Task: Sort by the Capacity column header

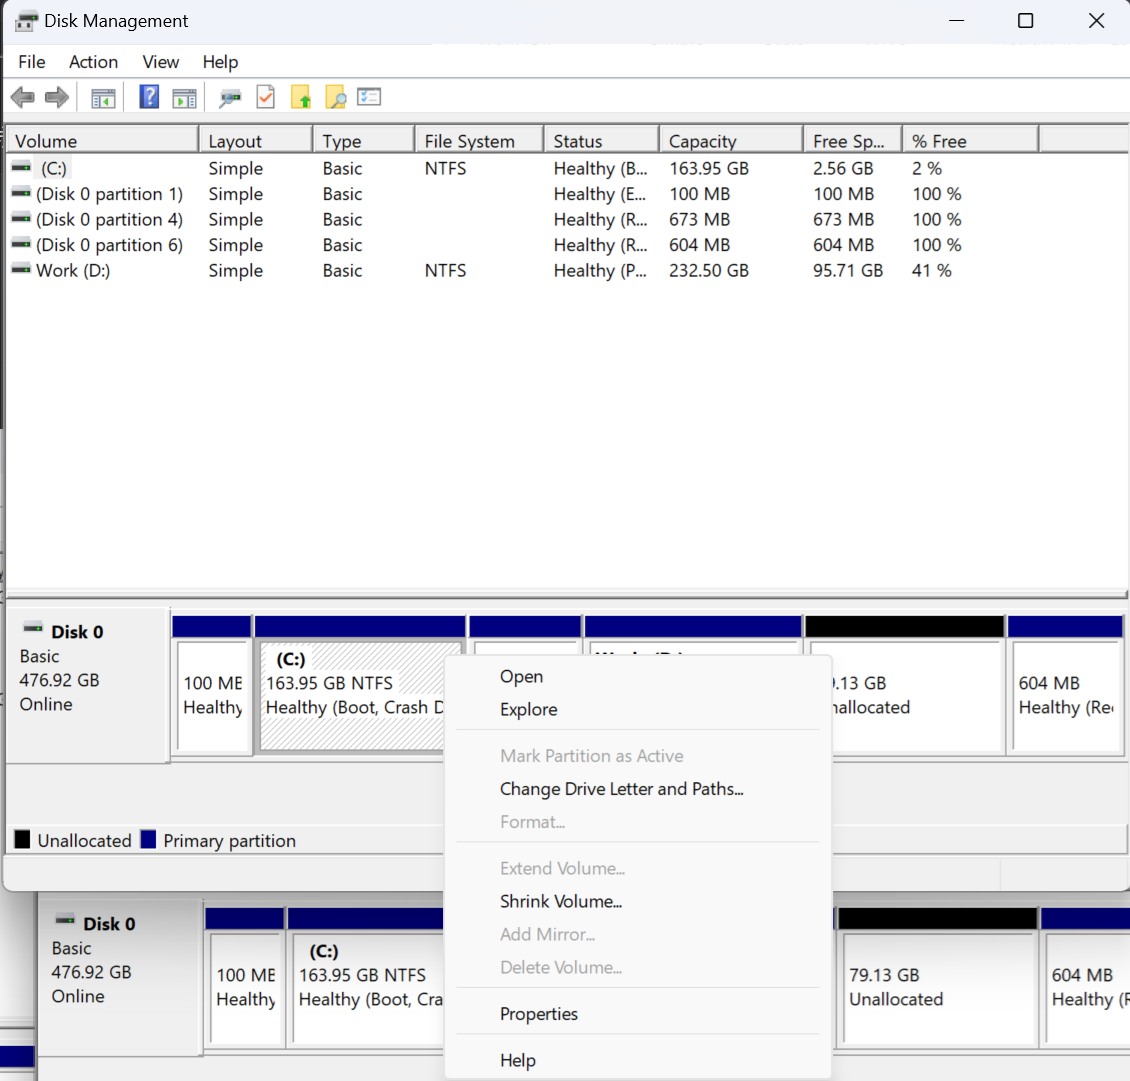Action: 731,141
